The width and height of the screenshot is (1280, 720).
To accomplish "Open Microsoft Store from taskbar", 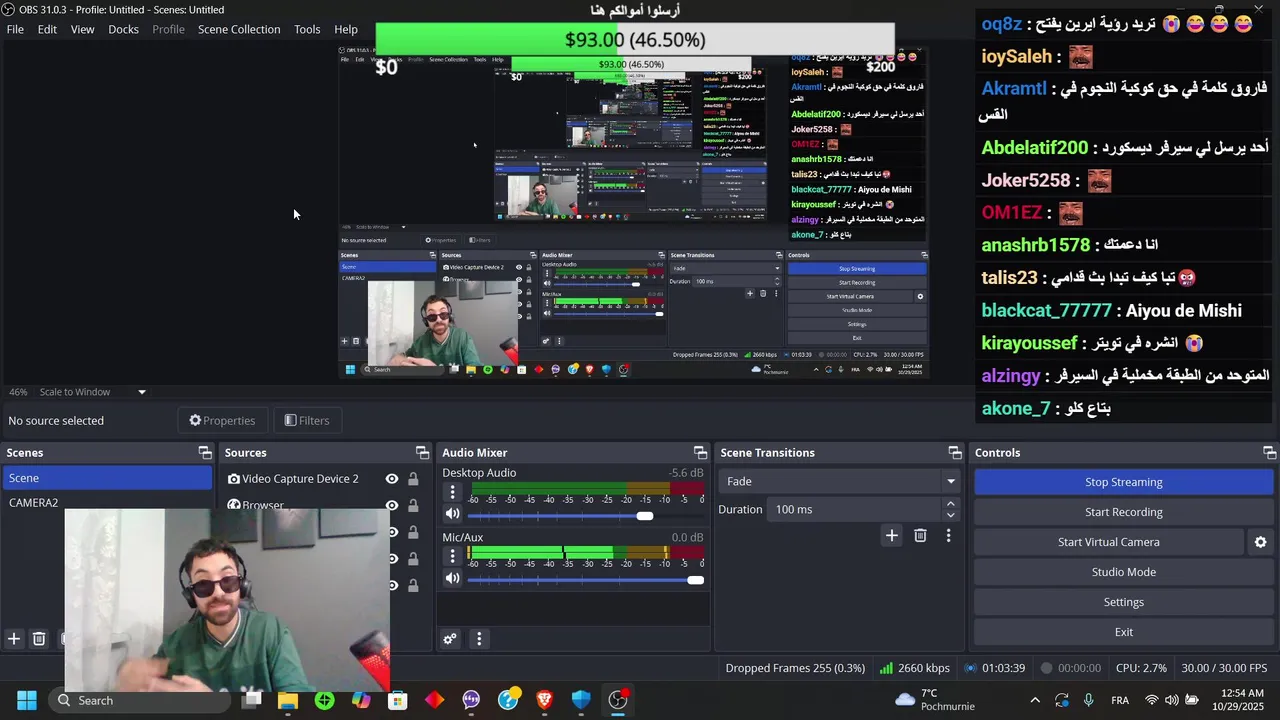I will (x=398, y=700).
